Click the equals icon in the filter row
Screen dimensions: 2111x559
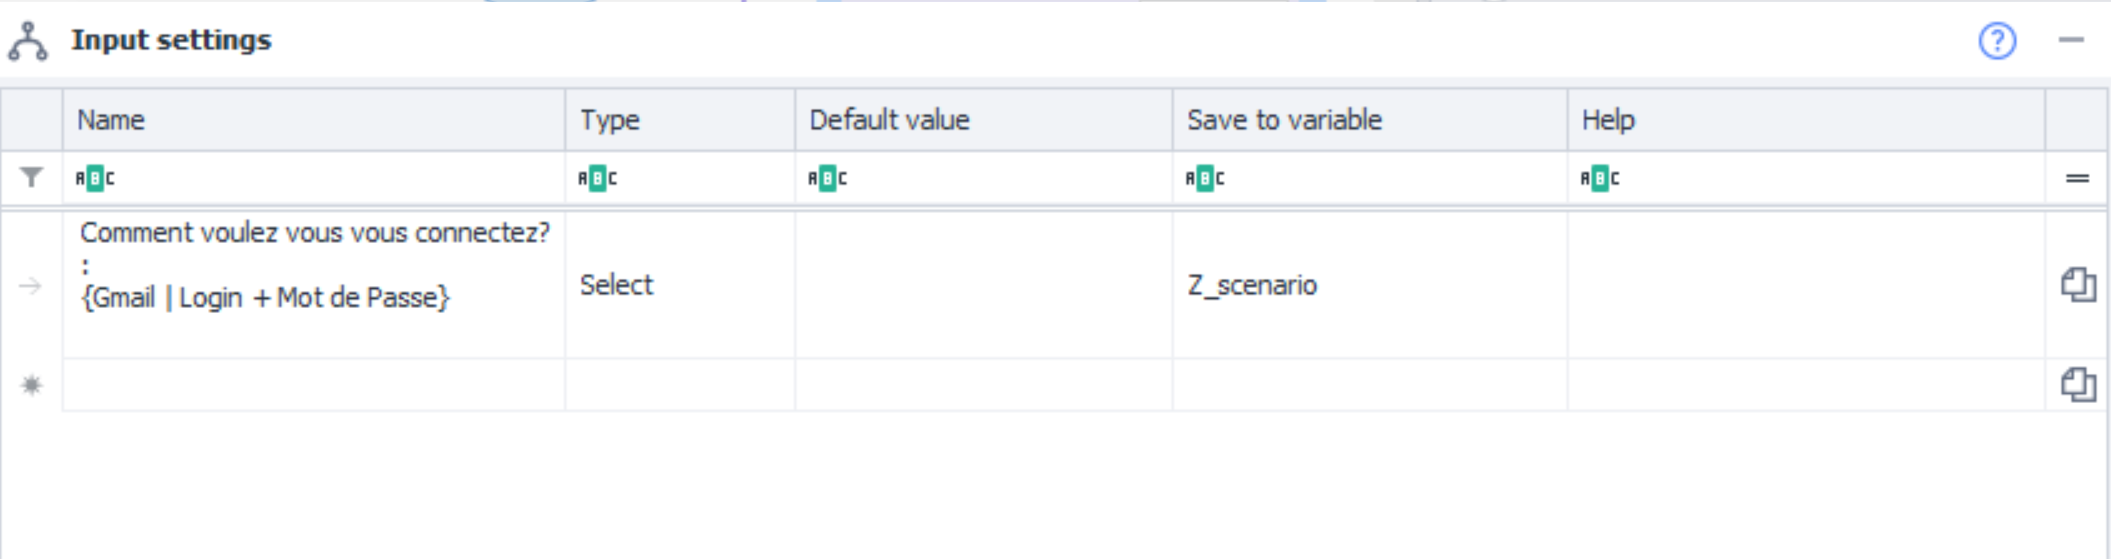(2077, 179)
